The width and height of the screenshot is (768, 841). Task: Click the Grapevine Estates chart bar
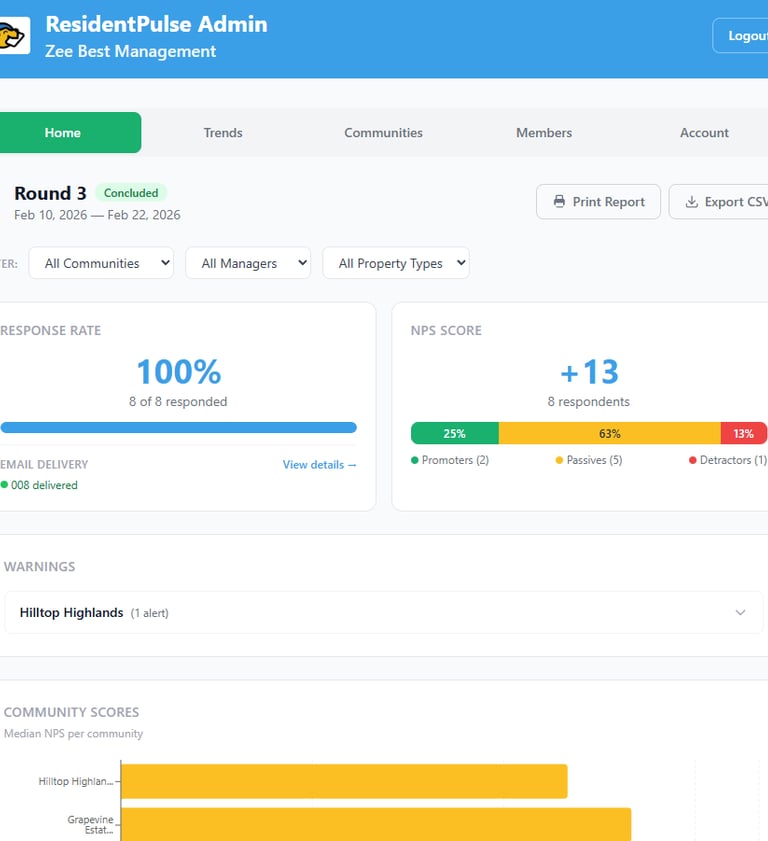click(376, 824)
